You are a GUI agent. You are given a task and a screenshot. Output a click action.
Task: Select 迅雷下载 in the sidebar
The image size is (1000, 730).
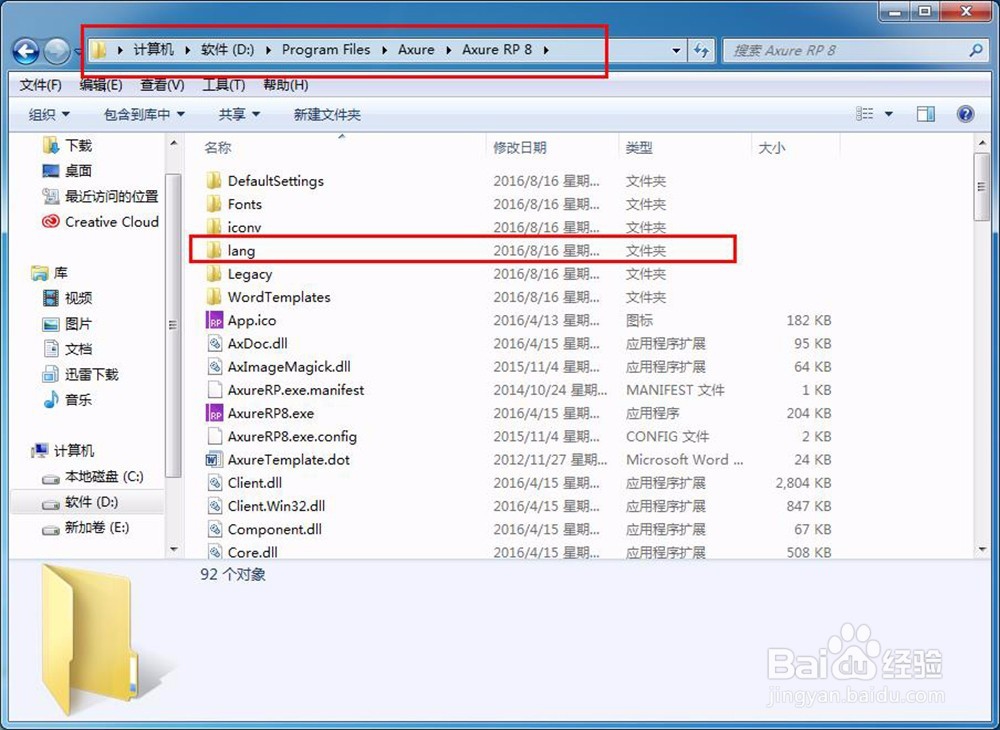click(80, 374)
